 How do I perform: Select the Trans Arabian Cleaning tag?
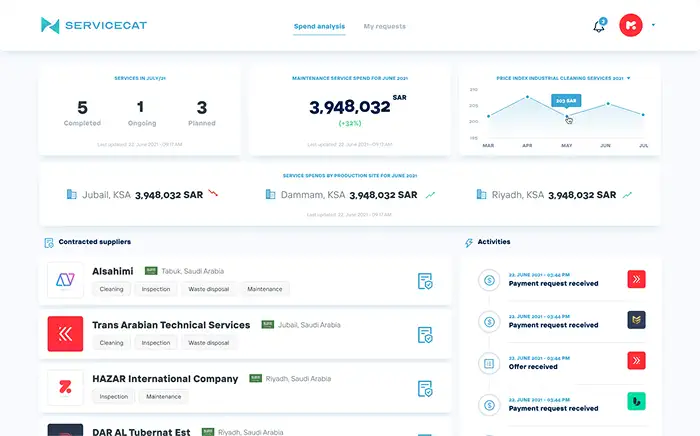click(x=112, y=343)
